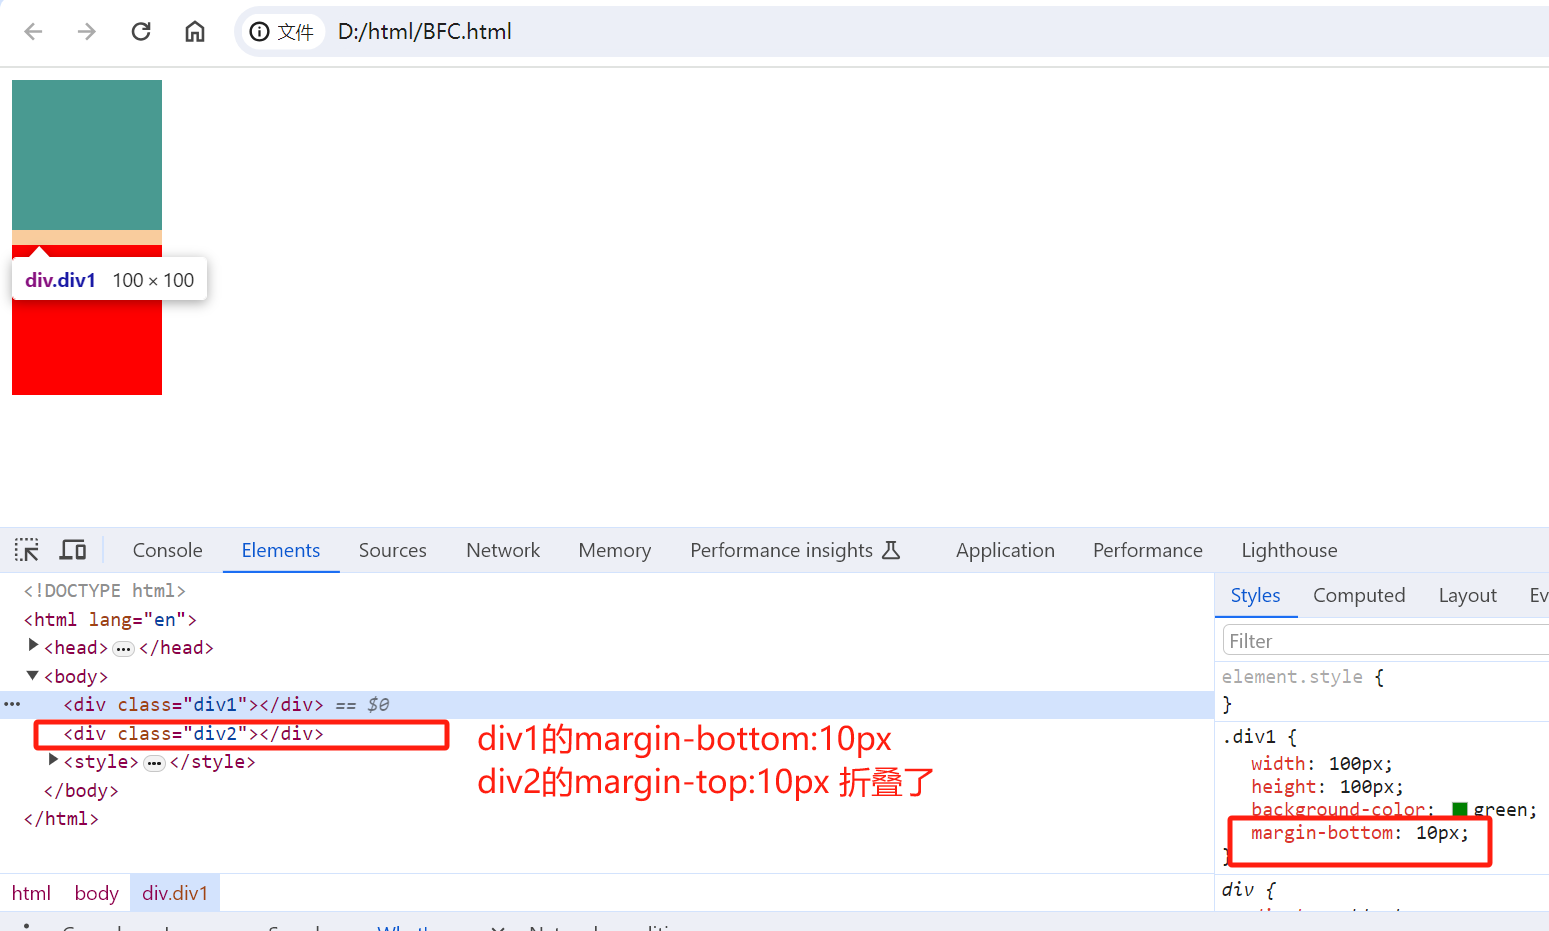Open the three-dot menu beside div1 node

12,704
